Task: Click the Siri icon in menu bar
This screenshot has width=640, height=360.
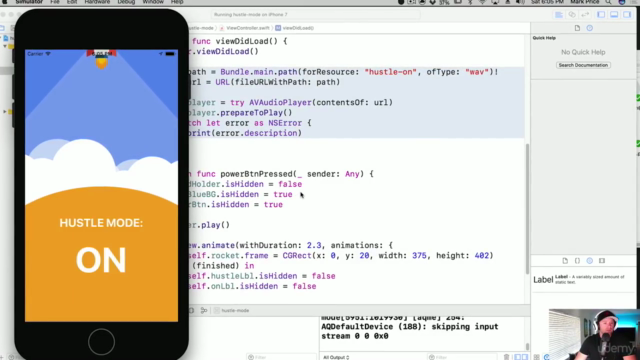Action: 622,2
